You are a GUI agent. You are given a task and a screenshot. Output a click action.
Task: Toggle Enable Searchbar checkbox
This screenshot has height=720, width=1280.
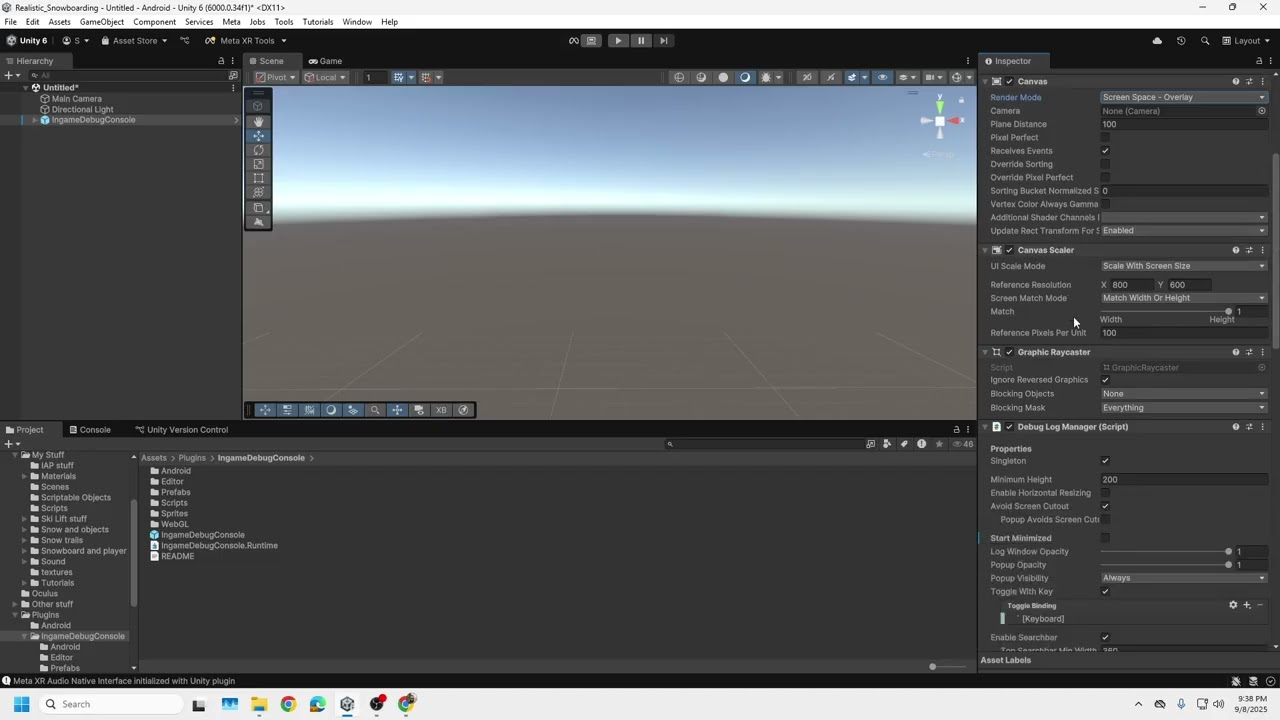(x=1105, y=637)
